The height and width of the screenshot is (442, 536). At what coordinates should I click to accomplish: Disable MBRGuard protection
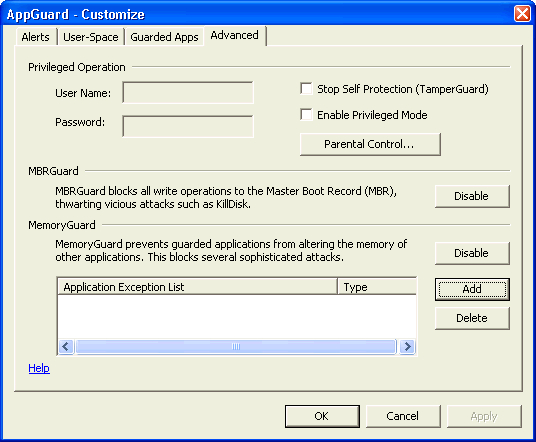472,196
